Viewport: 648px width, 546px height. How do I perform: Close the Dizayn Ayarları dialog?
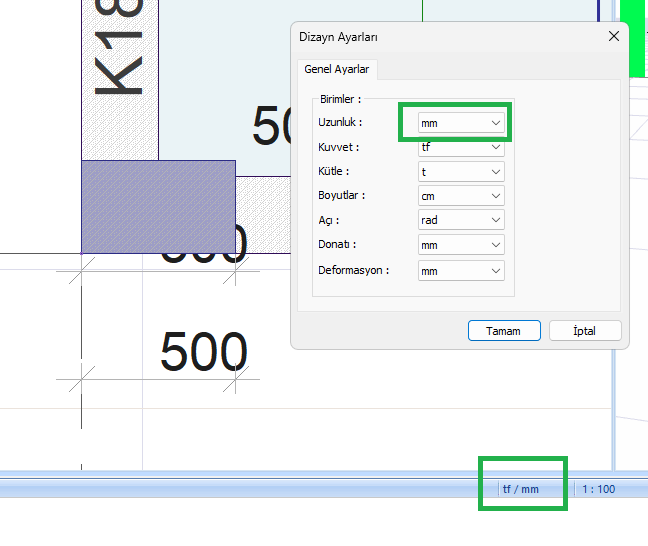[614, 36]
